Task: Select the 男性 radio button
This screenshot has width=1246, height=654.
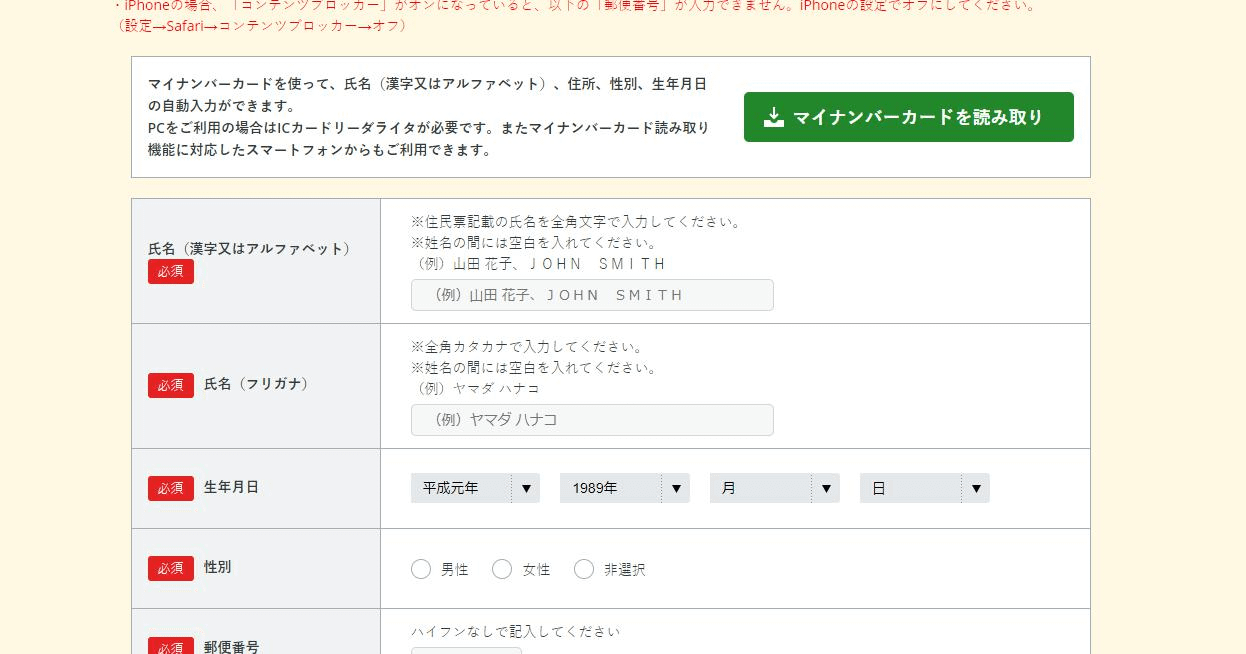Action: (421, 569)
